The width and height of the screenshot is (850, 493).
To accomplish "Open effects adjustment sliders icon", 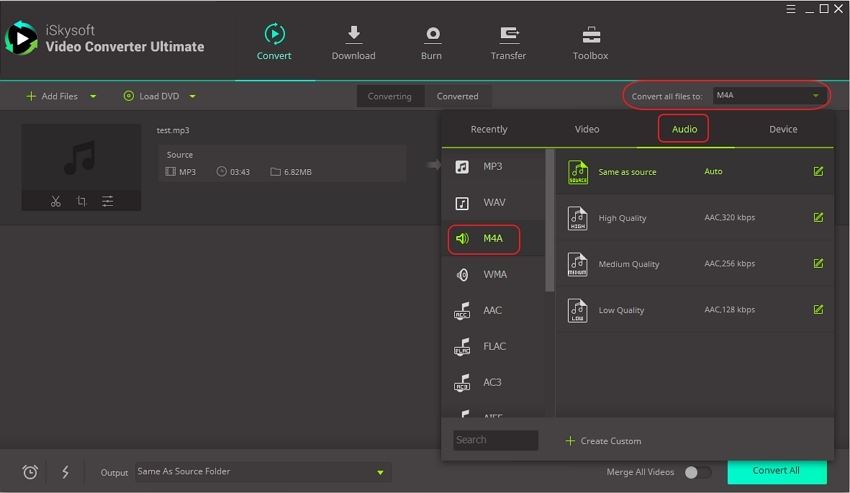I will (107, 201).
